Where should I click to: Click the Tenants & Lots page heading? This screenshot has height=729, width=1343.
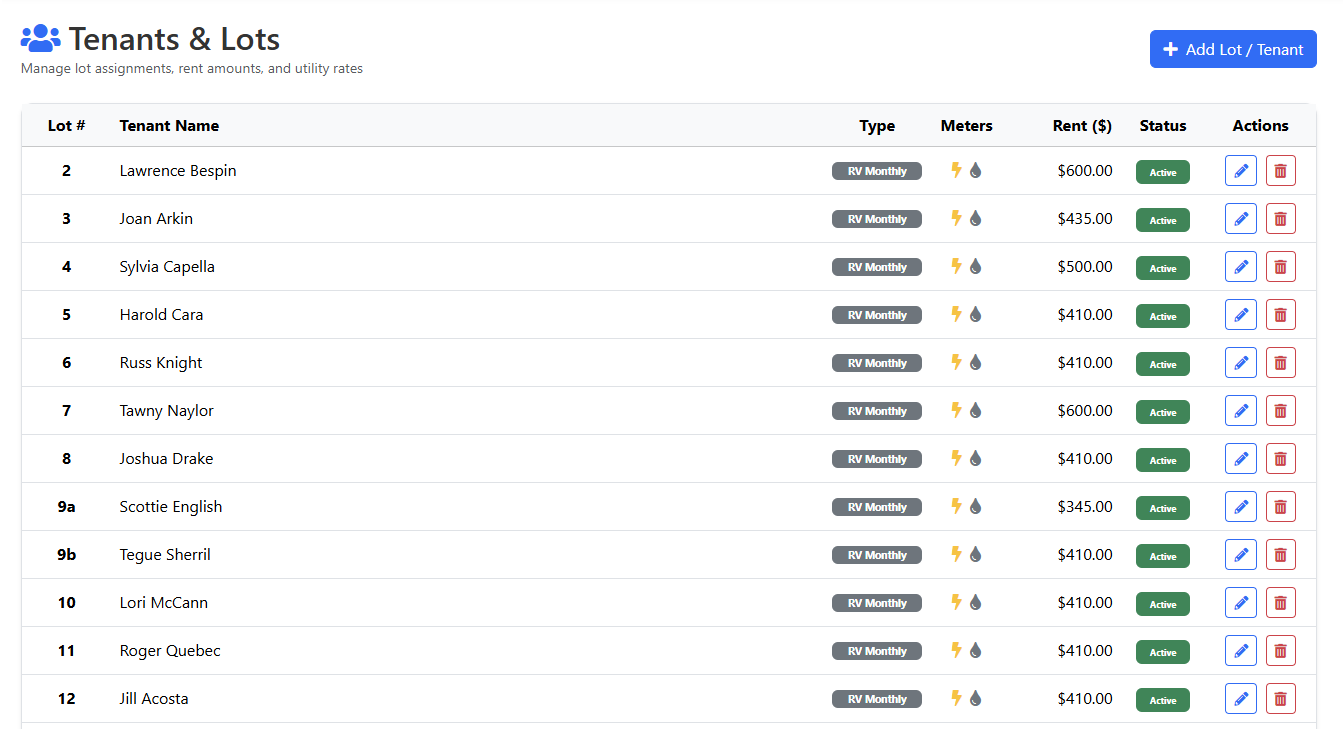(174, 39)
